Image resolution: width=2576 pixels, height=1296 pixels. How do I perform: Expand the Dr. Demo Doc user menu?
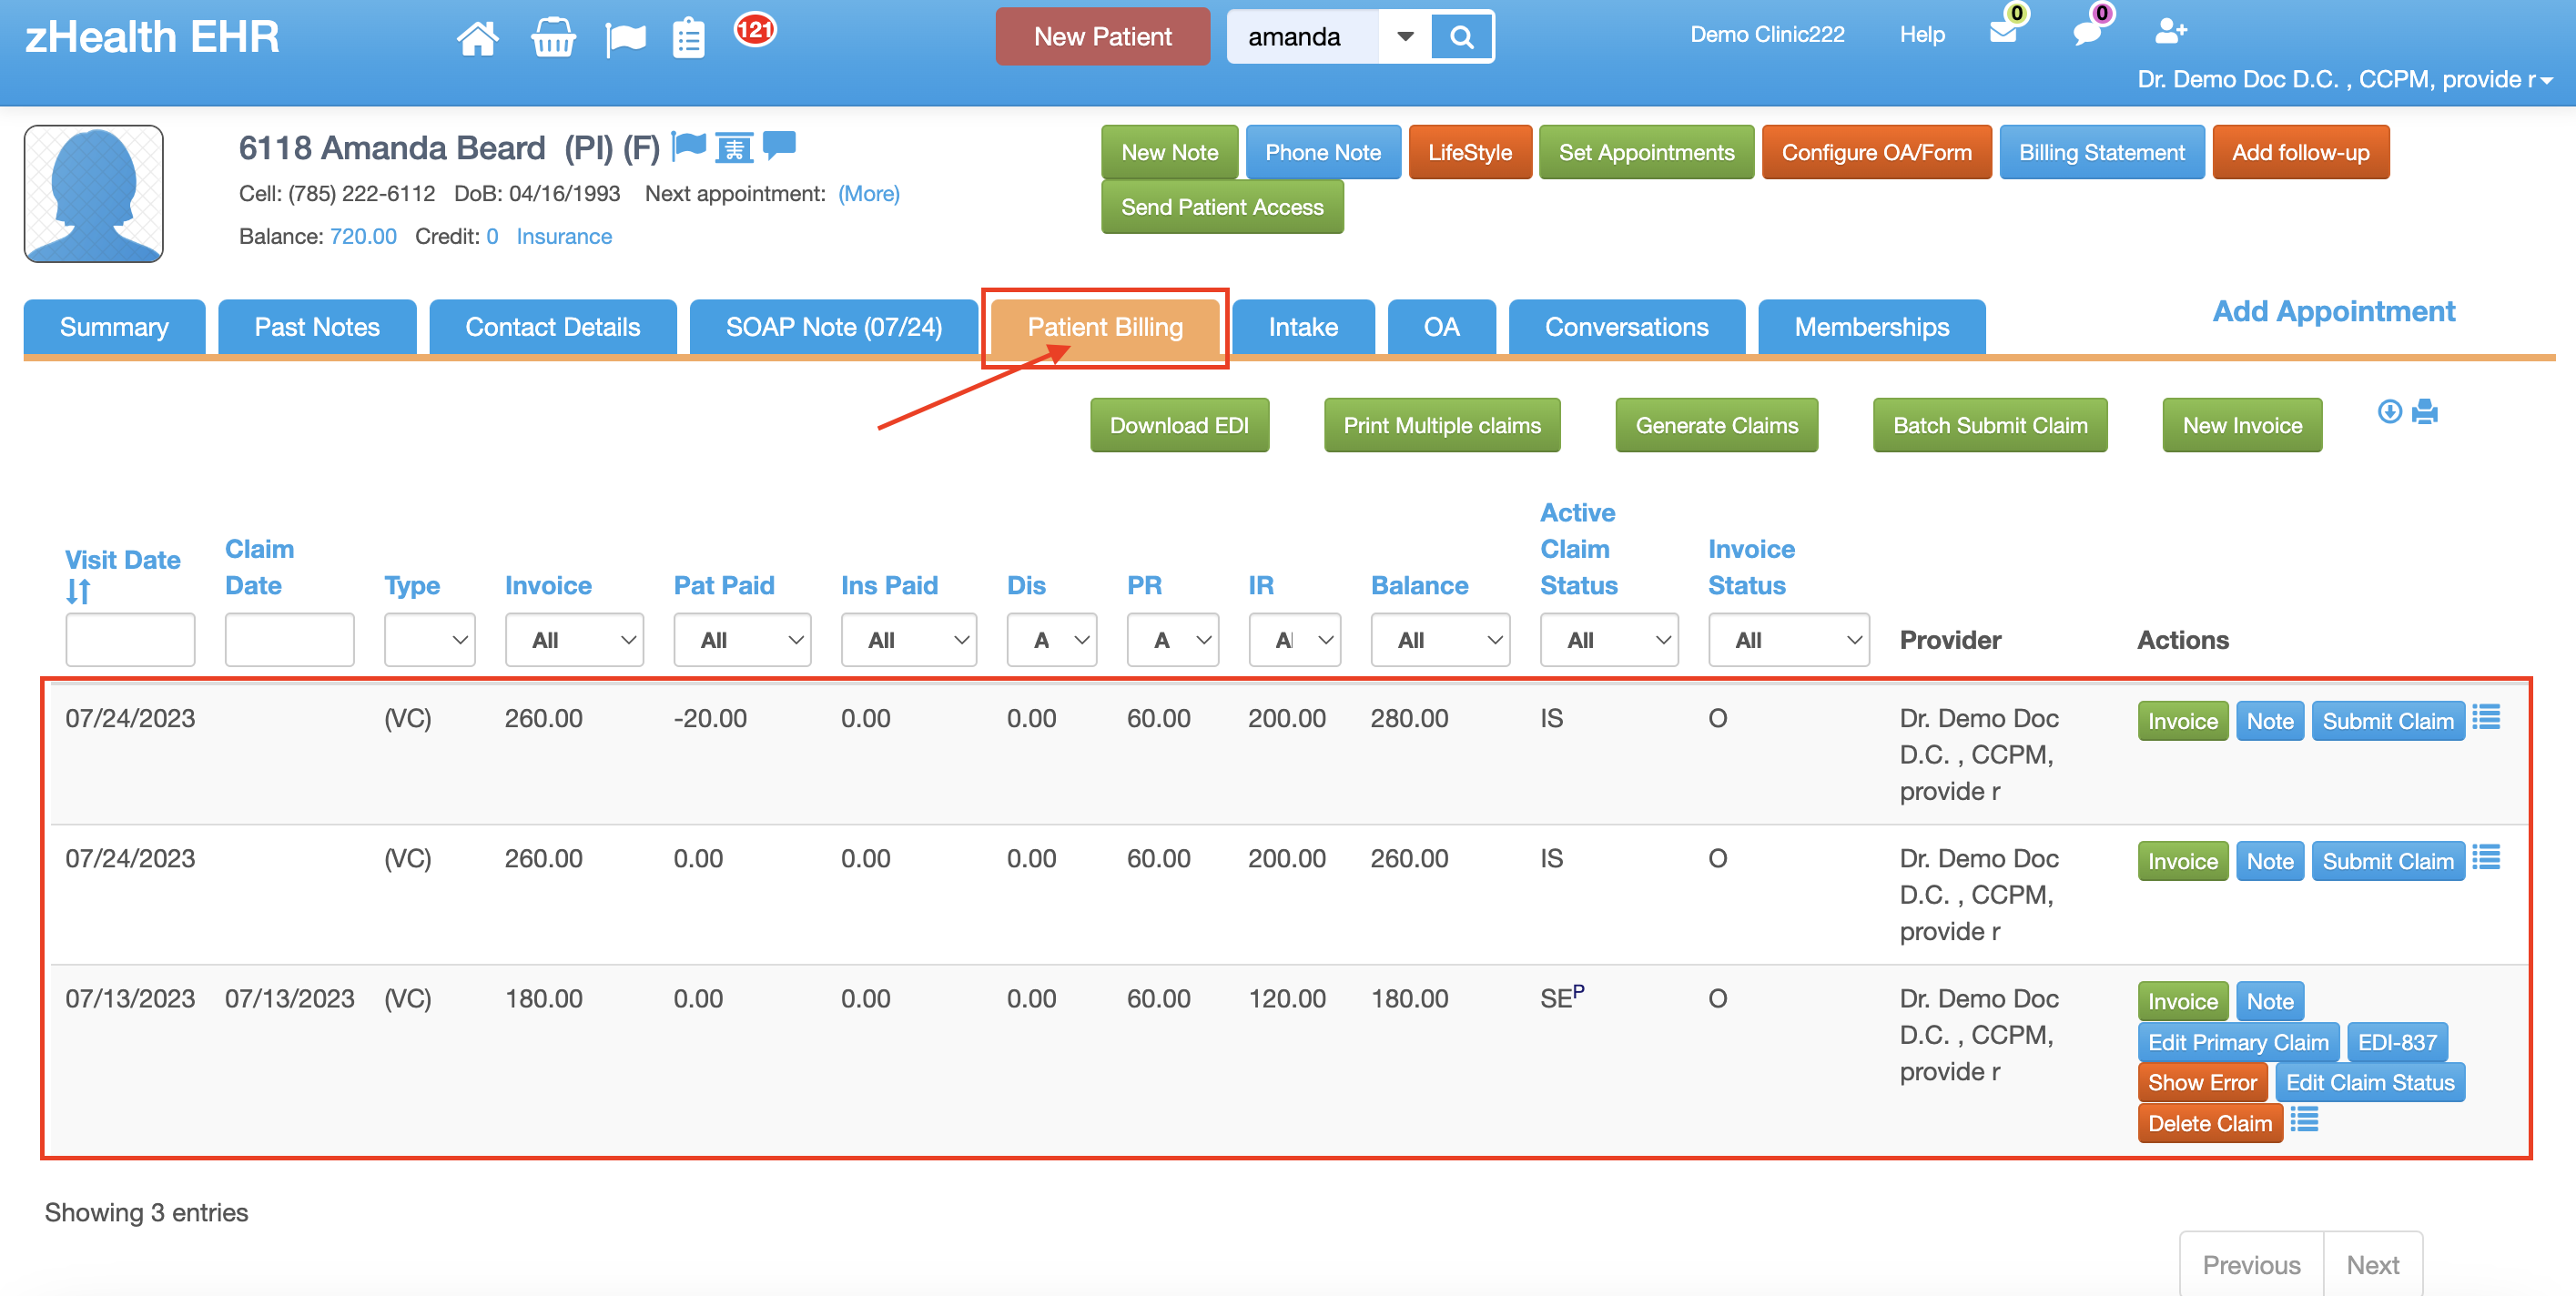click(x=2345, y=79)
